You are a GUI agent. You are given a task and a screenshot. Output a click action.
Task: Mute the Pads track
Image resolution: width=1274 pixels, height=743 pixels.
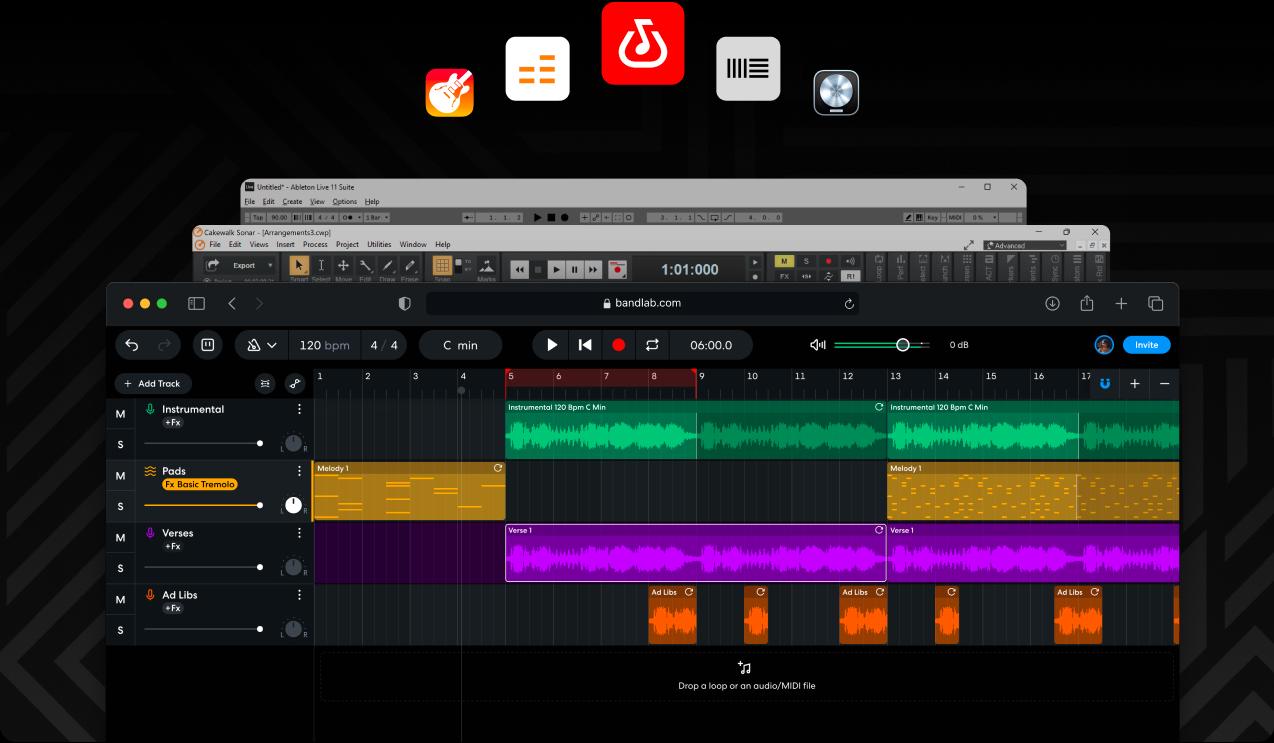click(x=120, y=475)
